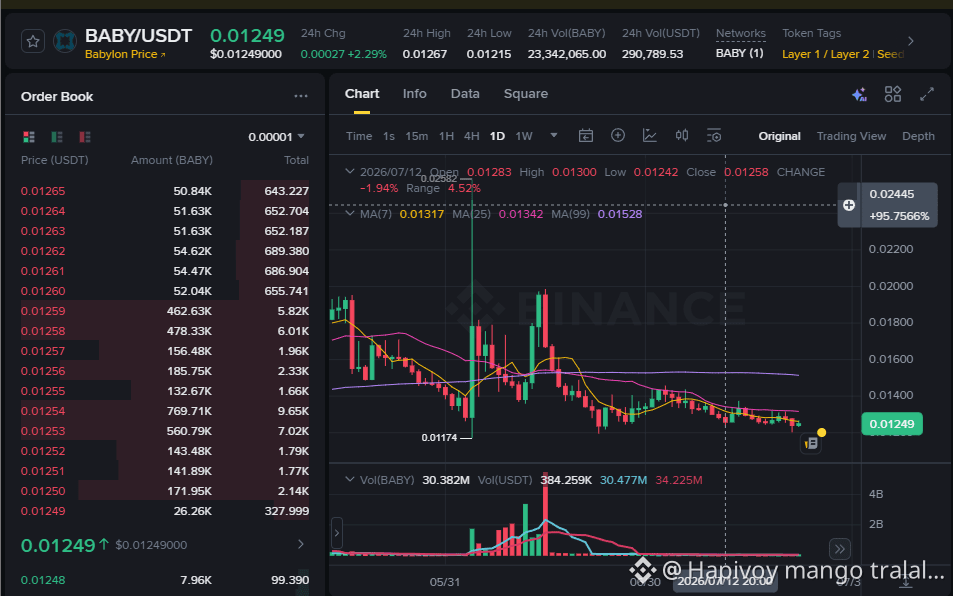Click amount 769.71K in order book
The image size is (953, 596).
[189, 411]
